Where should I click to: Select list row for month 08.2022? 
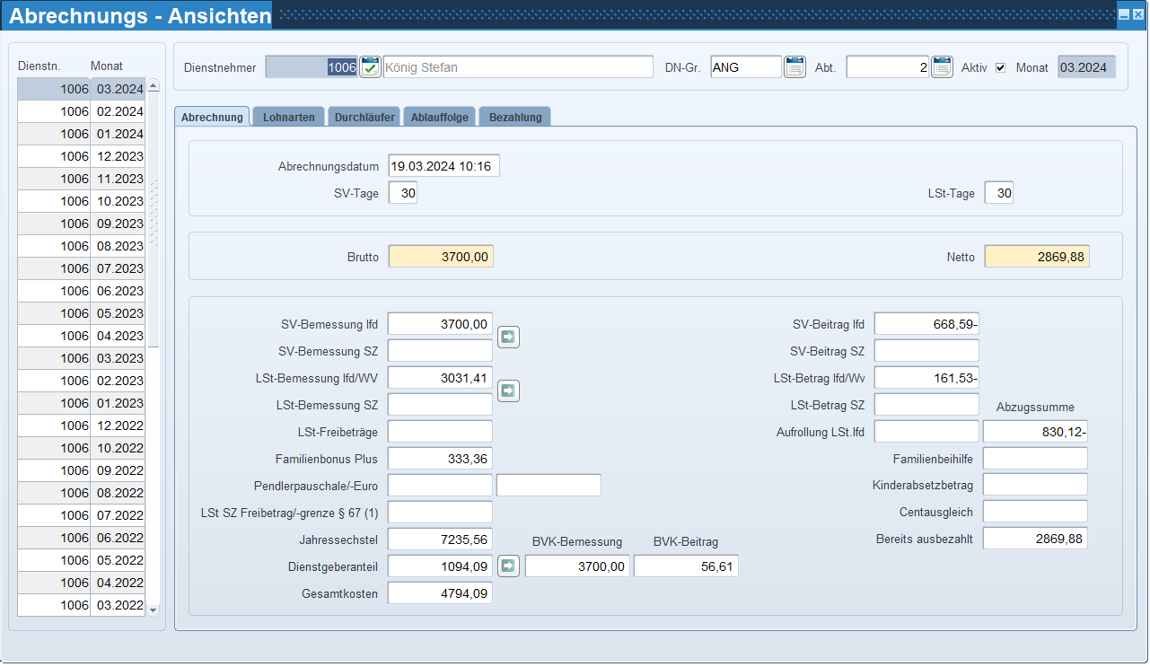(x=81, y=493)
